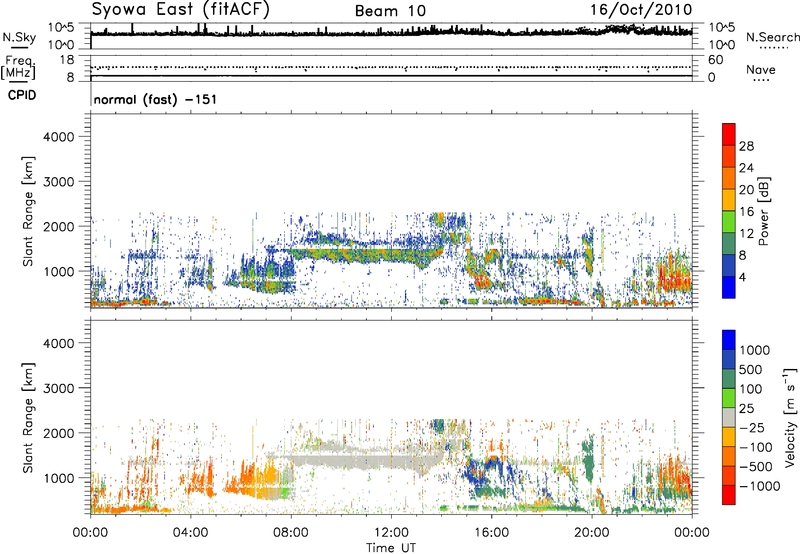800x554 pixels.
Task: Click the "1000" tick in the Velocity panel
Action: click(58, 478)
